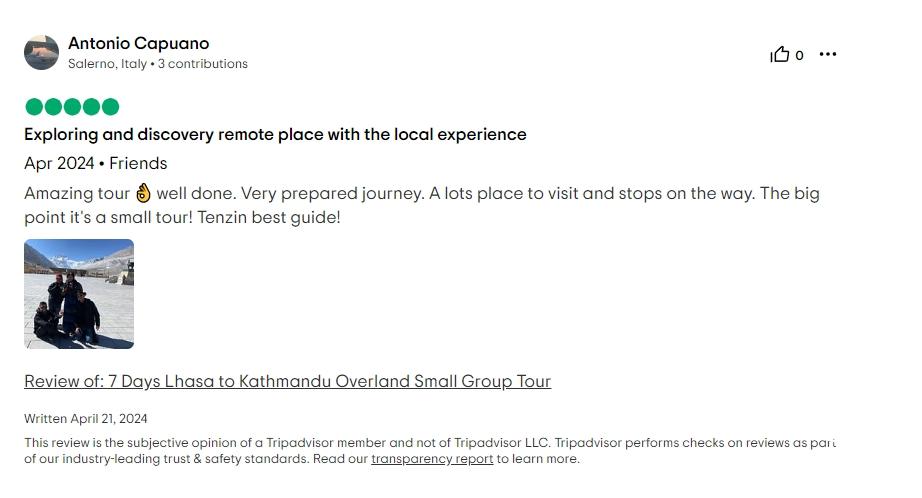Click the OK hand emoji in review
The width and height of the screenshot is (922, 498).
(143, 193)
